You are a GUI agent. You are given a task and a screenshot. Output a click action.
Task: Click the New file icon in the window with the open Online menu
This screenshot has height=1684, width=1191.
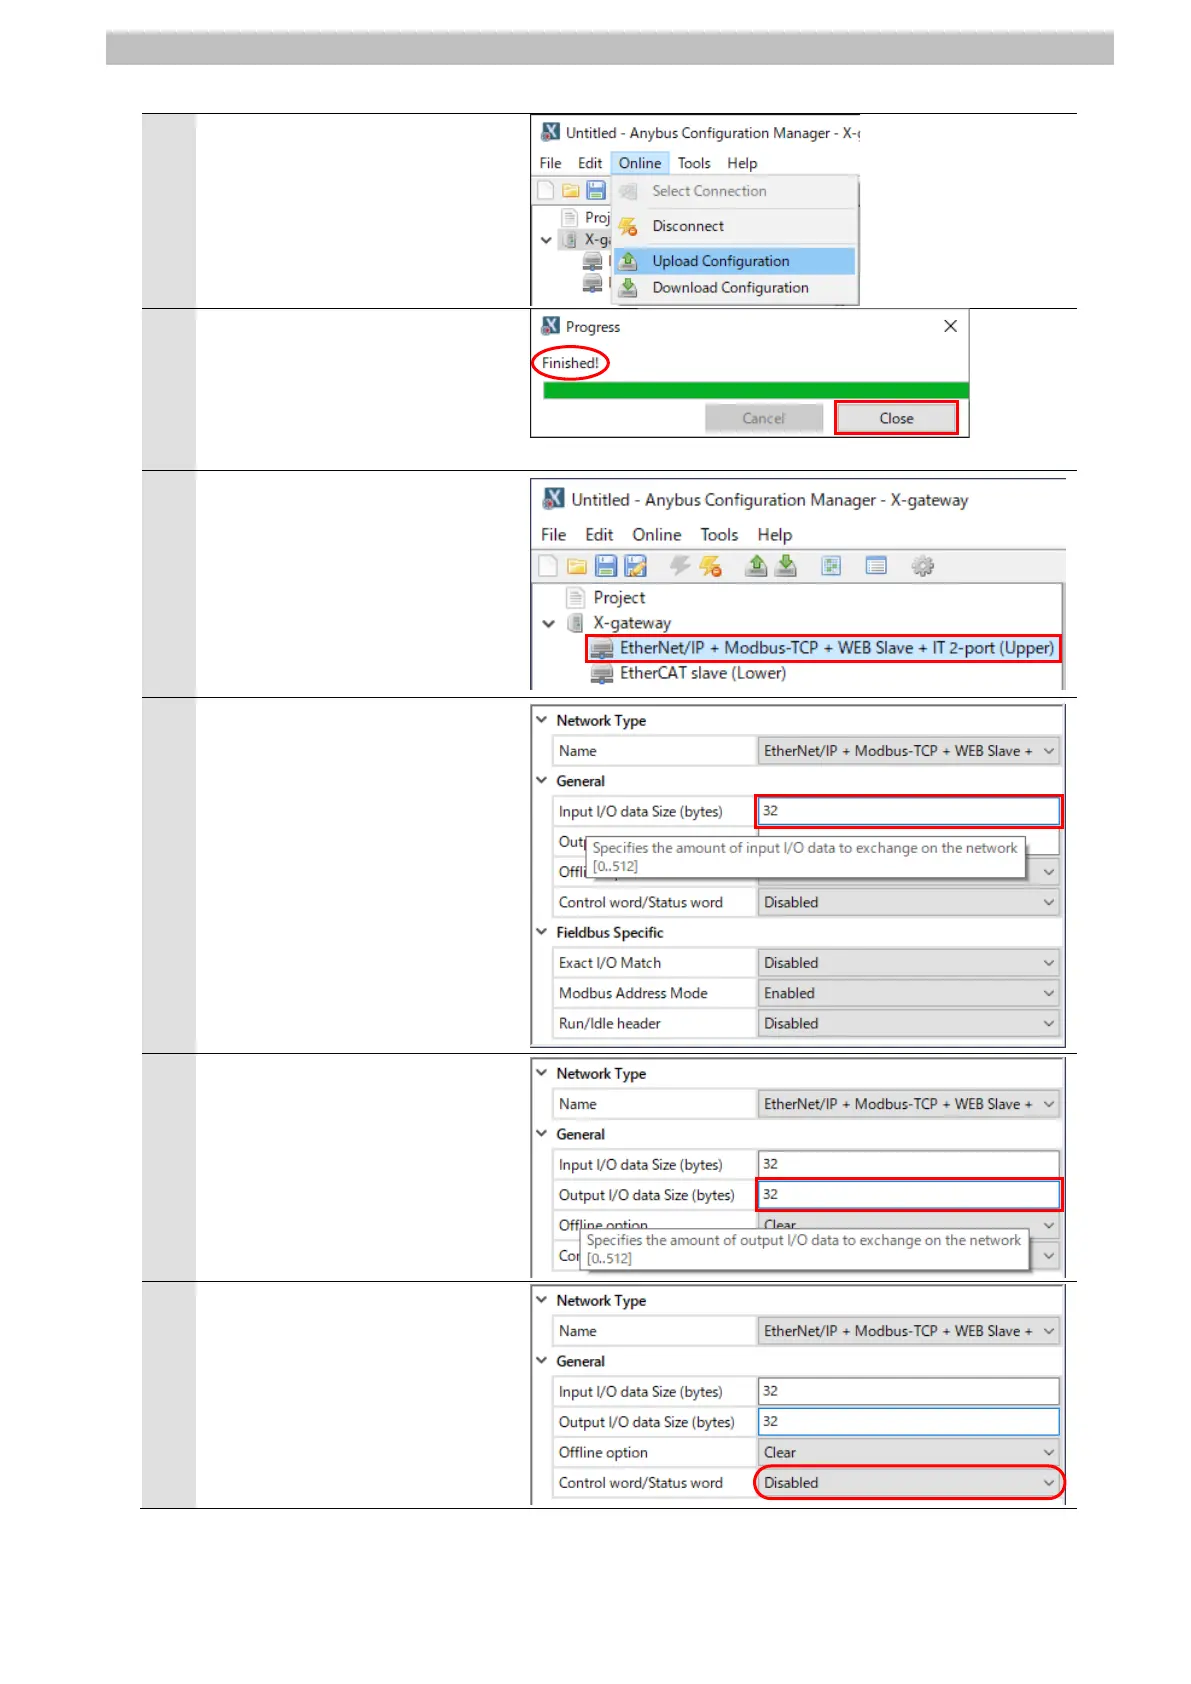(545, 190)
